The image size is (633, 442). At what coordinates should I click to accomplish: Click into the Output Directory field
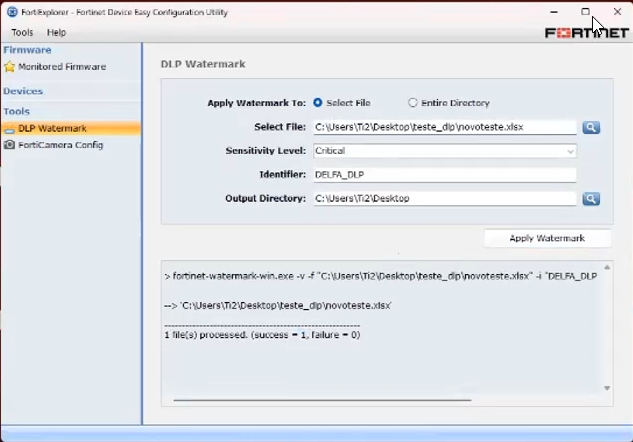445,199
